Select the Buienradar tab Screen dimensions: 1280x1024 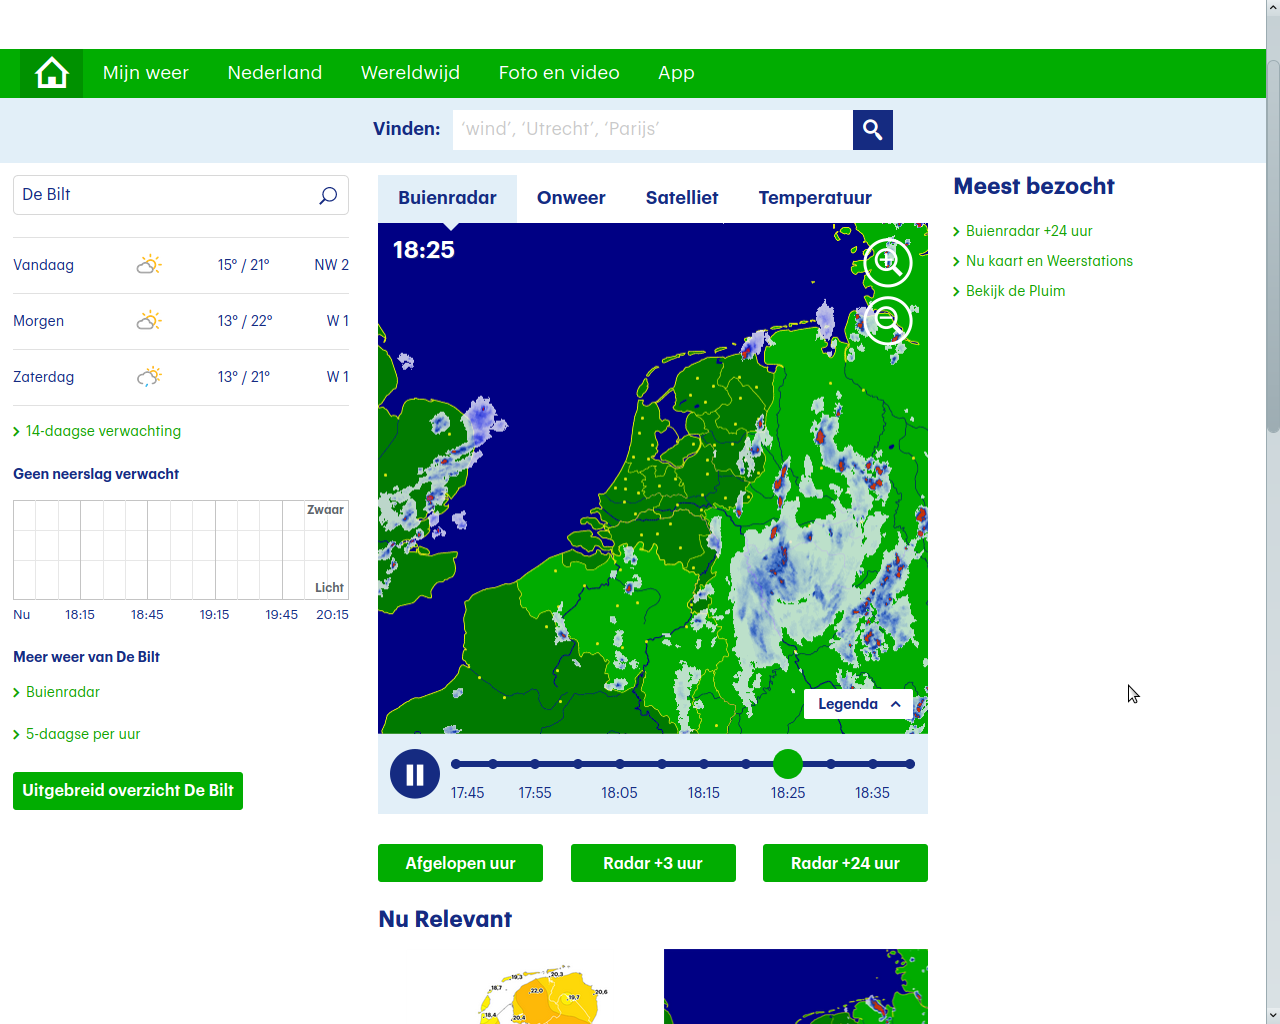click(447, 198)
